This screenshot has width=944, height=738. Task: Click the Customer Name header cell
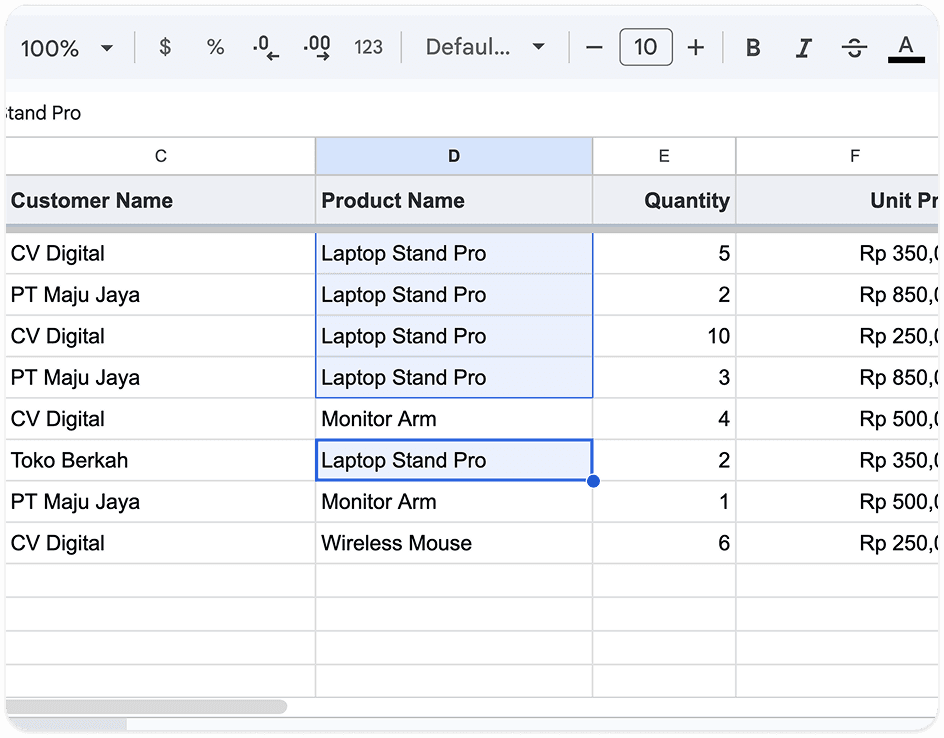click(x=161, y=200)
